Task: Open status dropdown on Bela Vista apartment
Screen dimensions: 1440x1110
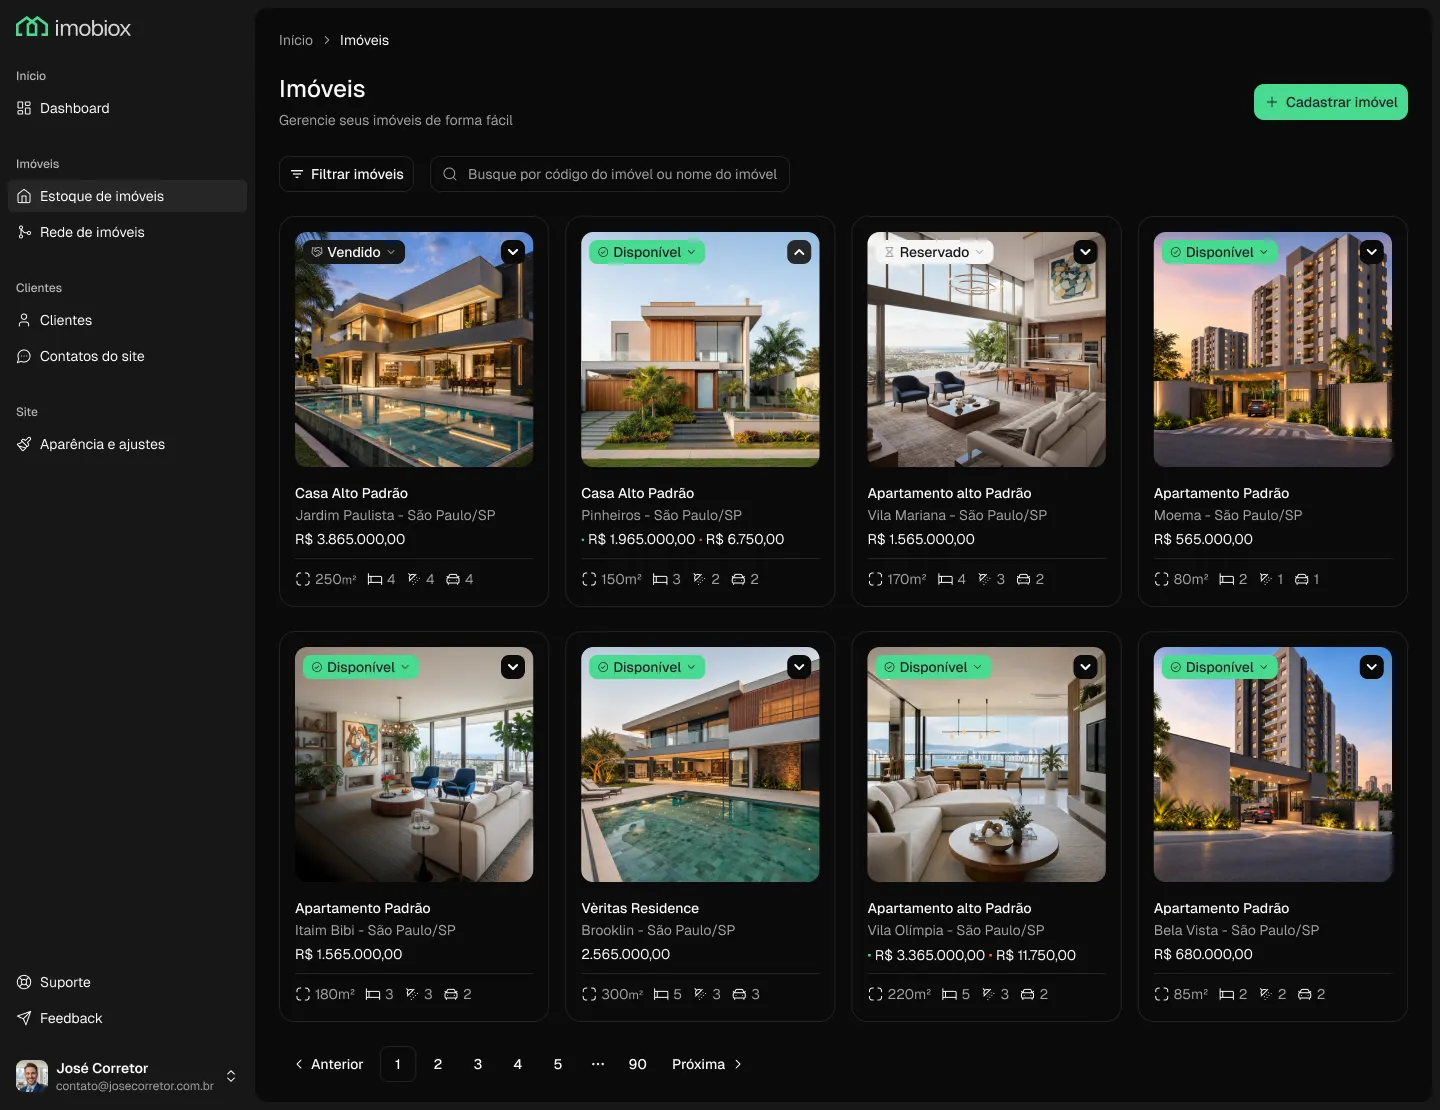Action: pyautogui.click(x=1219, y=667)
